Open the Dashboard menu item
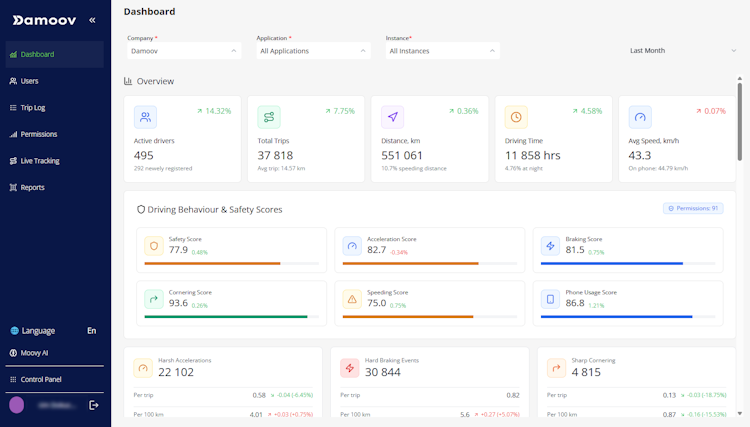 pyautogui.click(x=55, y=54)
